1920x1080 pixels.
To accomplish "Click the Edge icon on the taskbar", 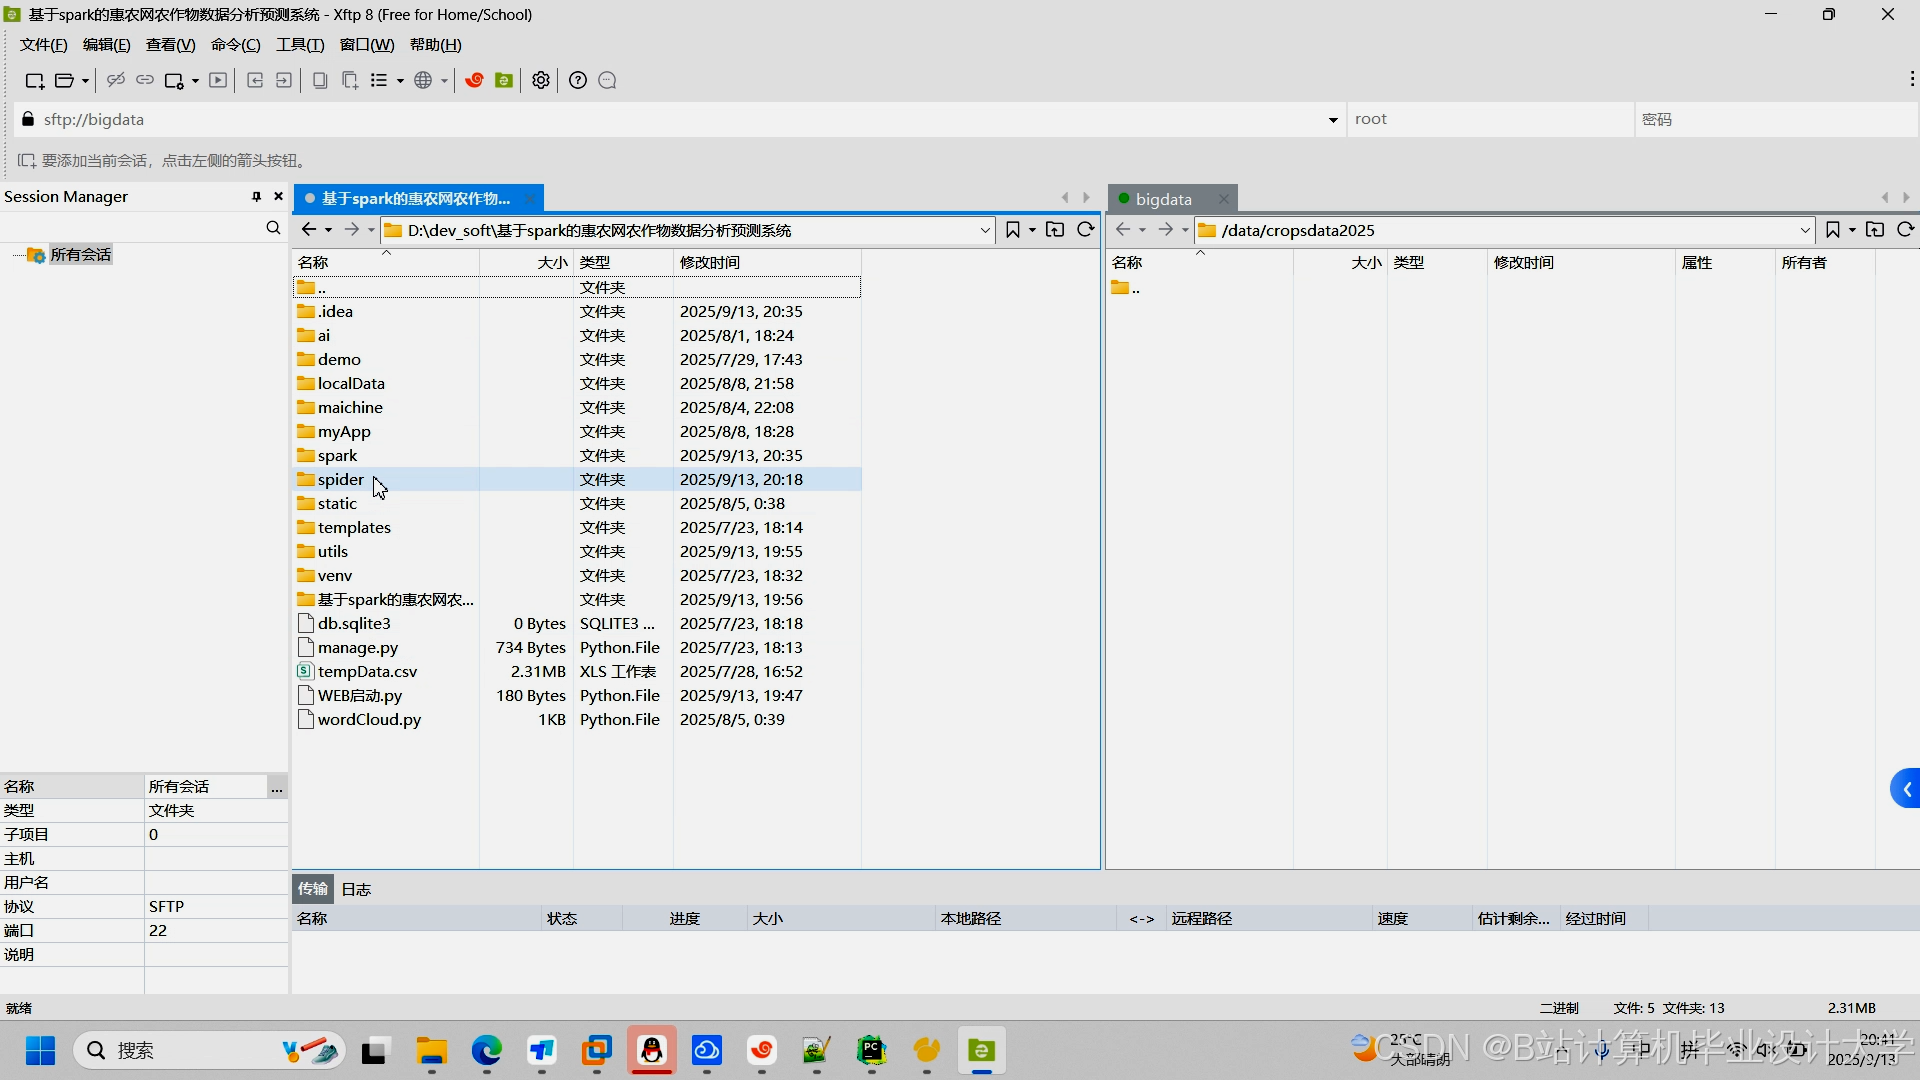I will click(486, 1051).
